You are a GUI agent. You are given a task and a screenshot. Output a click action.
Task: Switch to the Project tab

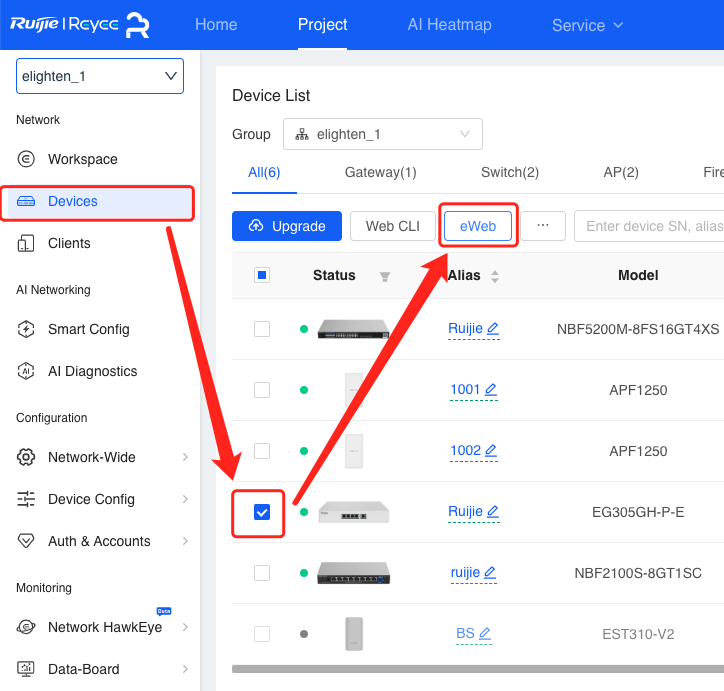(322, 24)
